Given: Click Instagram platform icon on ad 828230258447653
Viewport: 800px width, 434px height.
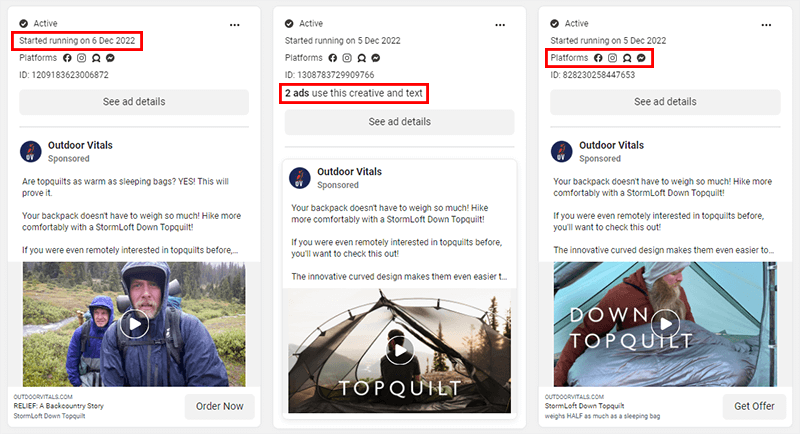Looking at the screenshot, I should (612, 58).
